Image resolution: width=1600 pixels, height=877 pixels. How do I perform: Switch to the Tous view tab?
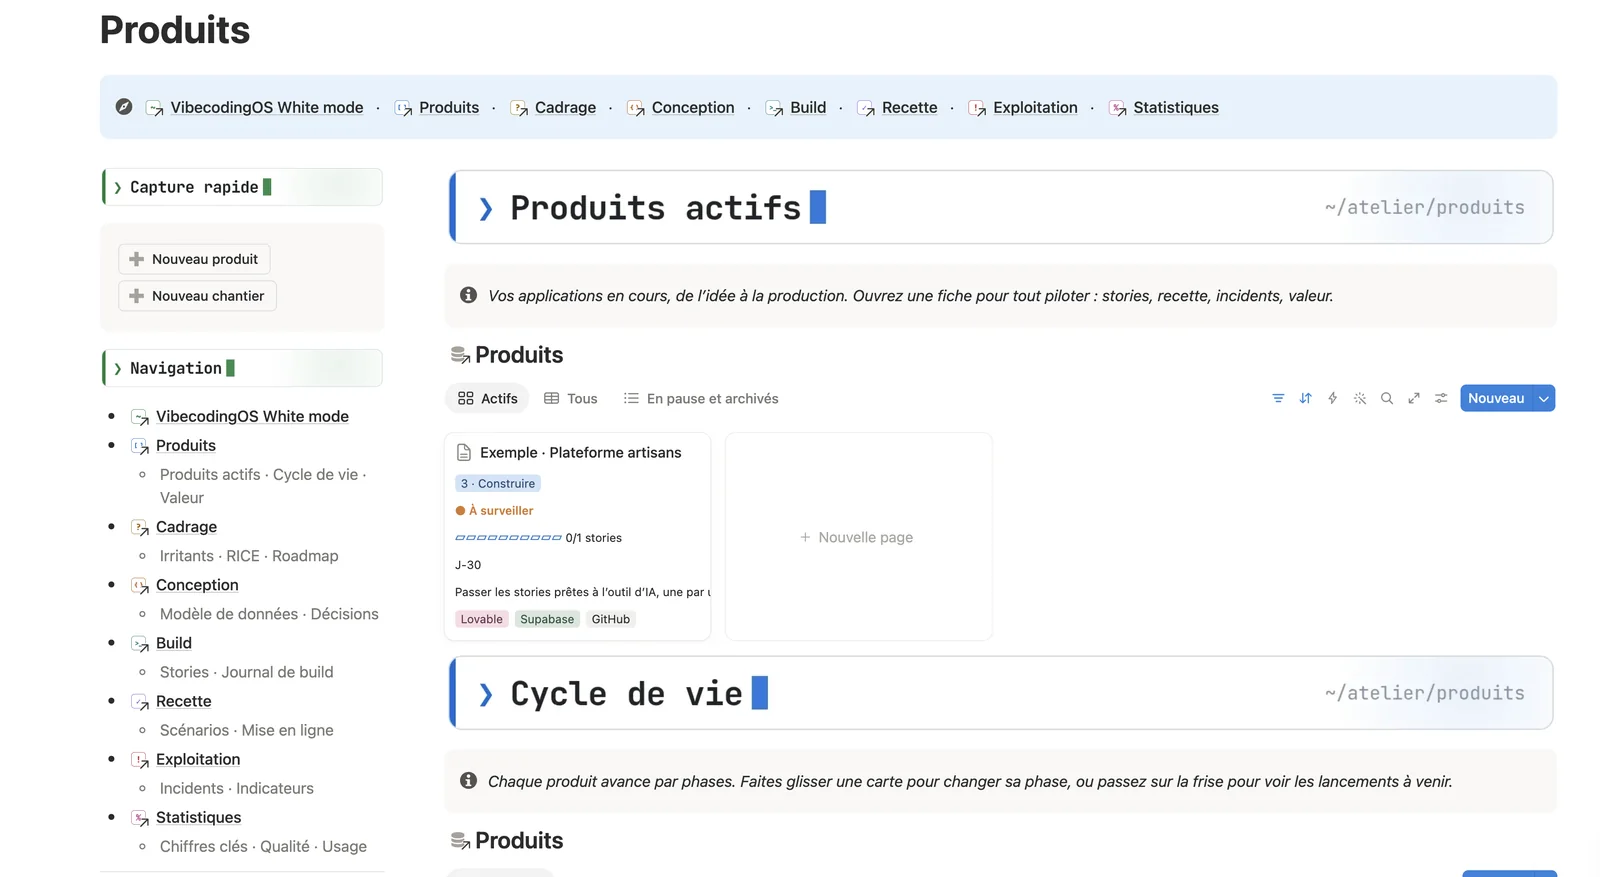pyautogui.click(x=570, y=398)
